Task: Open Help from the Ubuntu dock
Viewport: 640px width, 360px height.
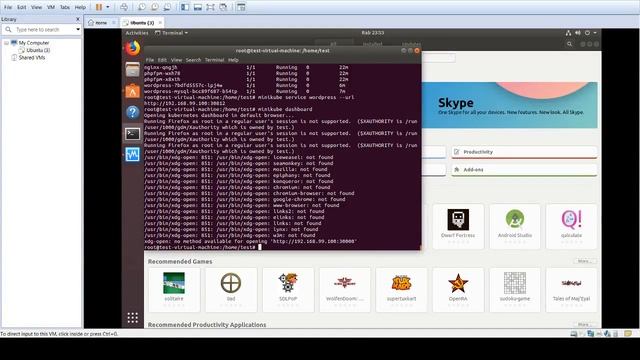Action: 133,112
